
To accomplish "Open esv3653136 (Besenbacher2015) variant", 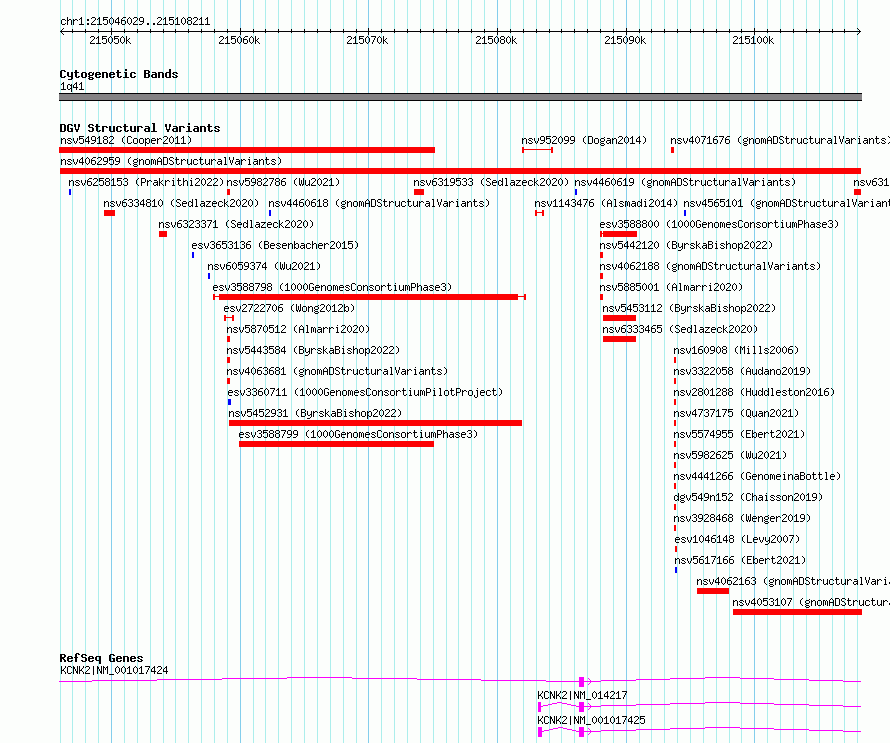I will pyautogui.click(x=275, y=245).
